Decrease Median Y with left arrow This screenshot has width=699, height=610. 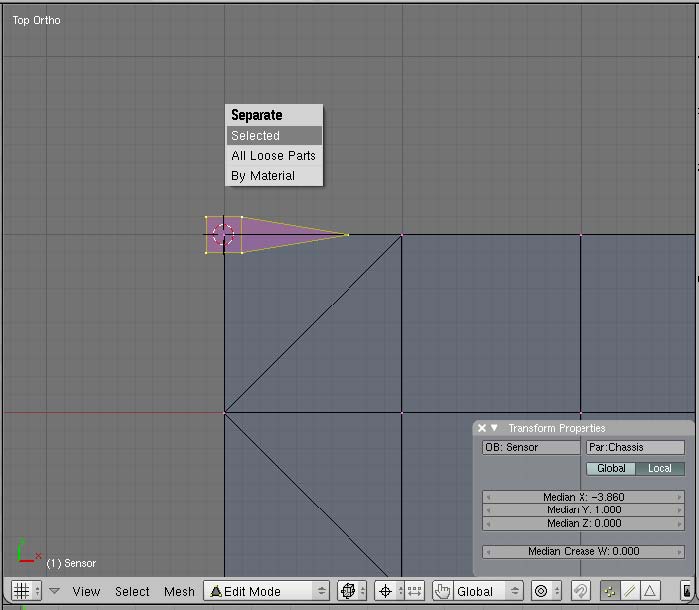(488, 510)
